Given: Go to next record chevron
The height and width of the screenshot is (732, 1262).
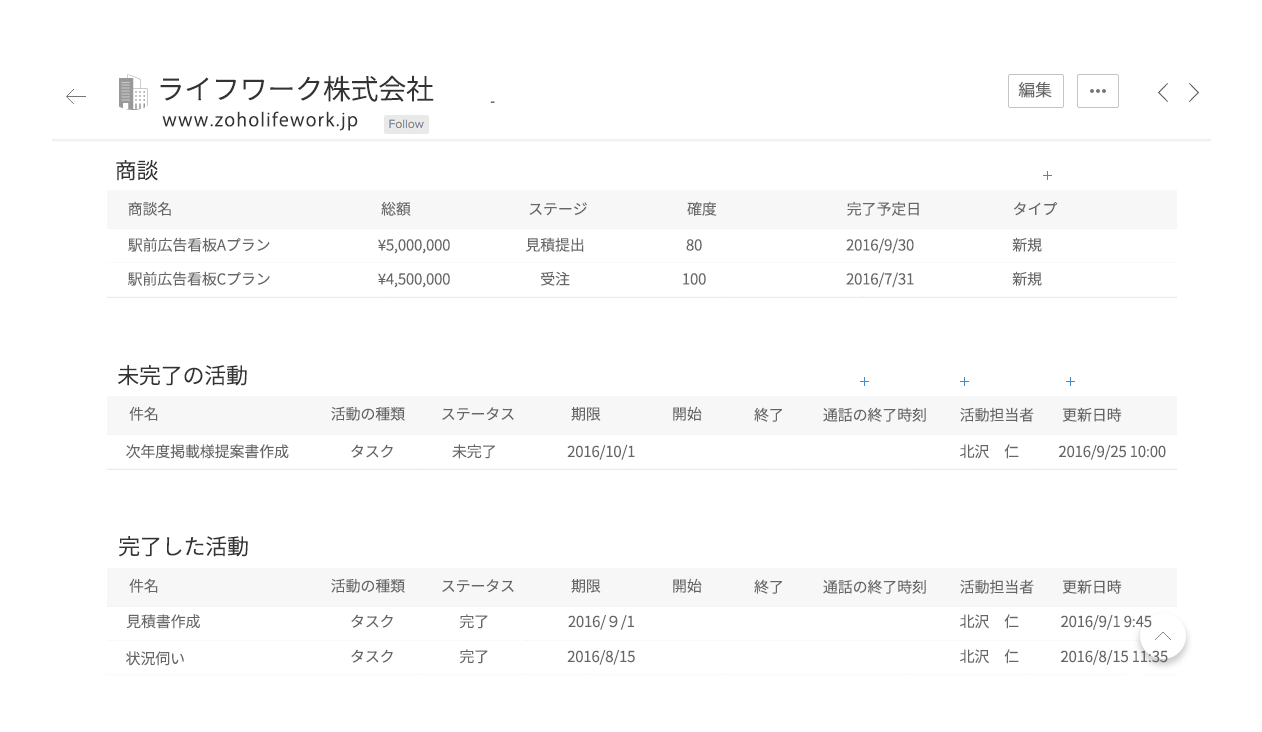Looking at the screenshot, I should pos(1194,92).
